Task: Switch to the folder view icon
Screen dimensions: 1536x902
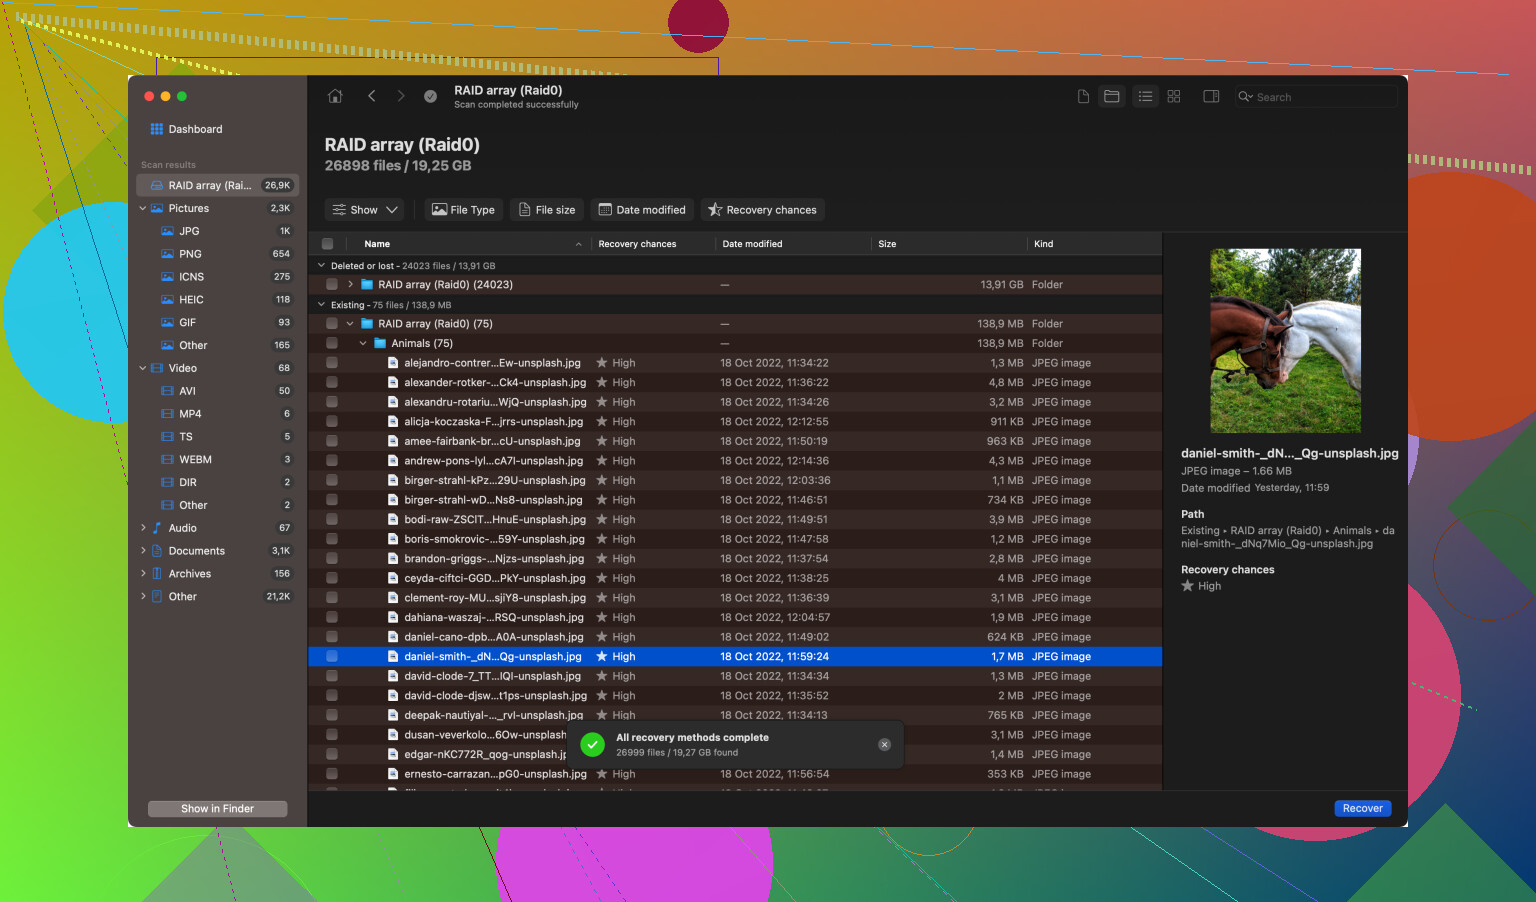Action: (1111, 96)
